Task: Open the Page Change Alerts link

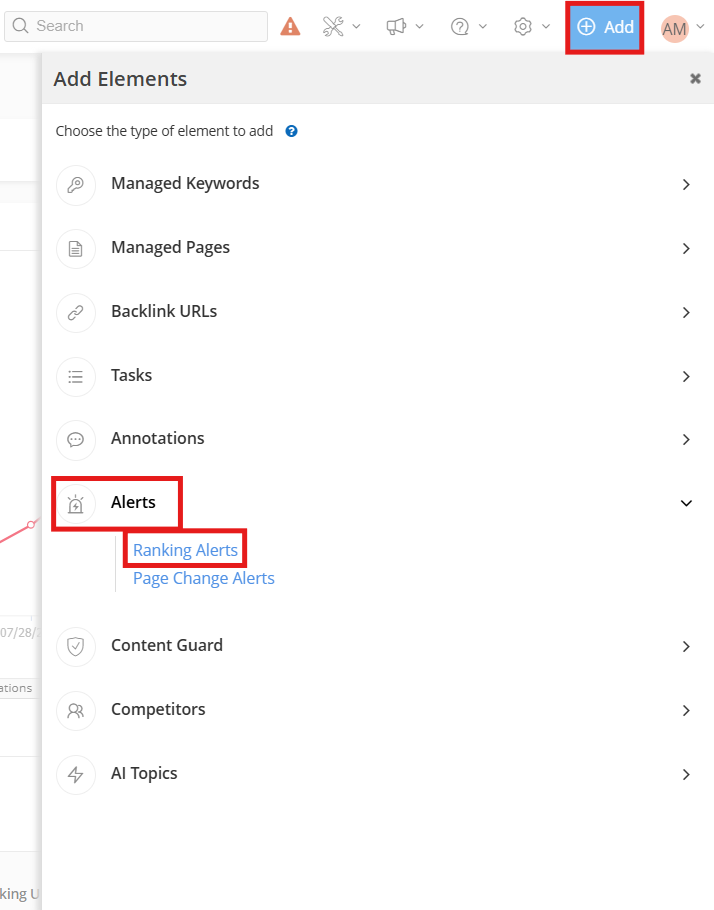Action: [x=203, y=578]
